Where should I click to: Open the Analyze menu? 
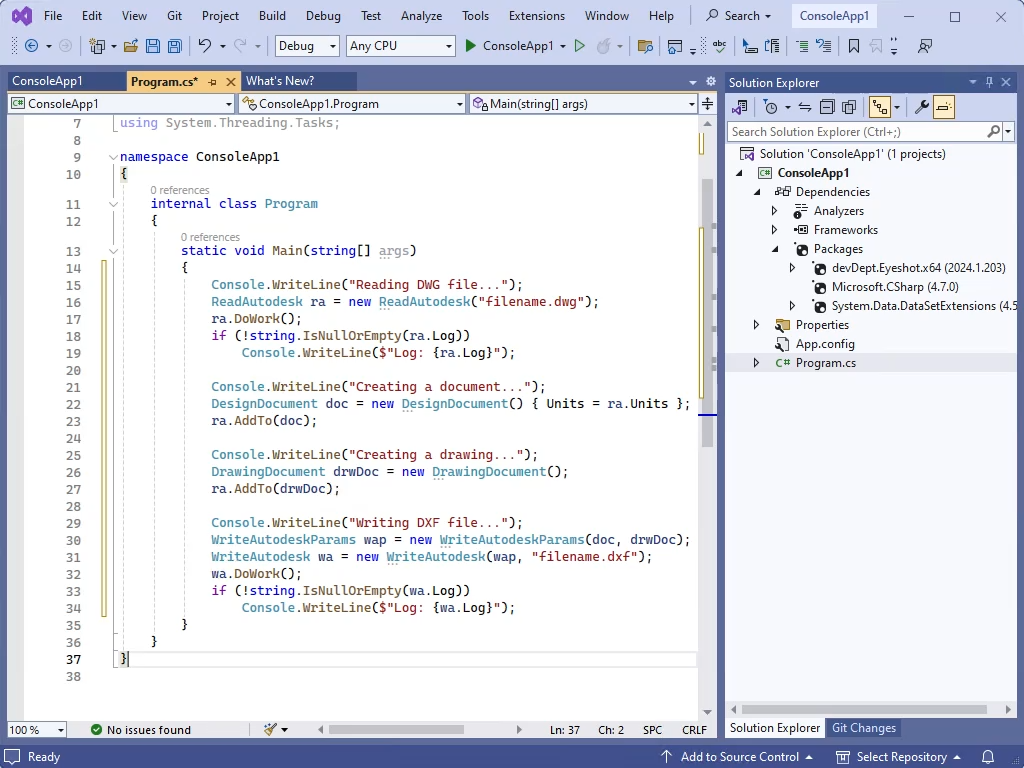point(421,16)
